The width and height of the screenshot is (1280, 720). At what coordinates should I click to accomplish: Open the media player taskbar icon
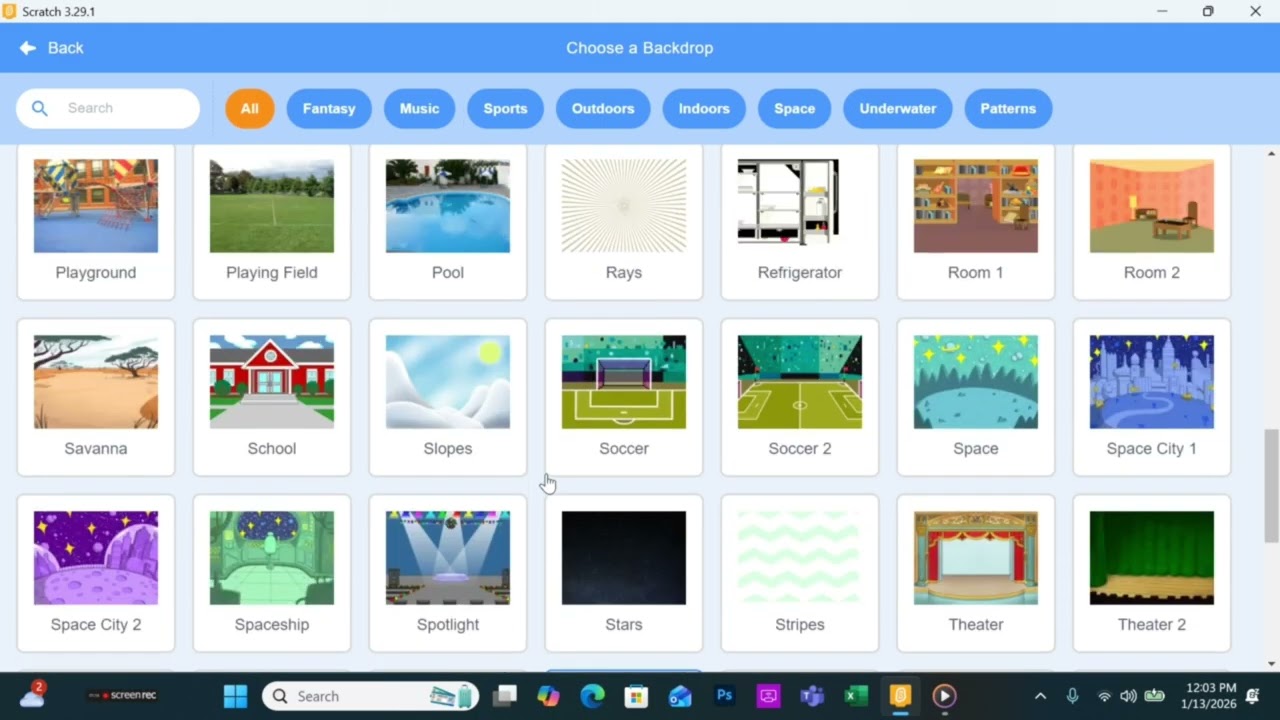click(x=944, y=696)
